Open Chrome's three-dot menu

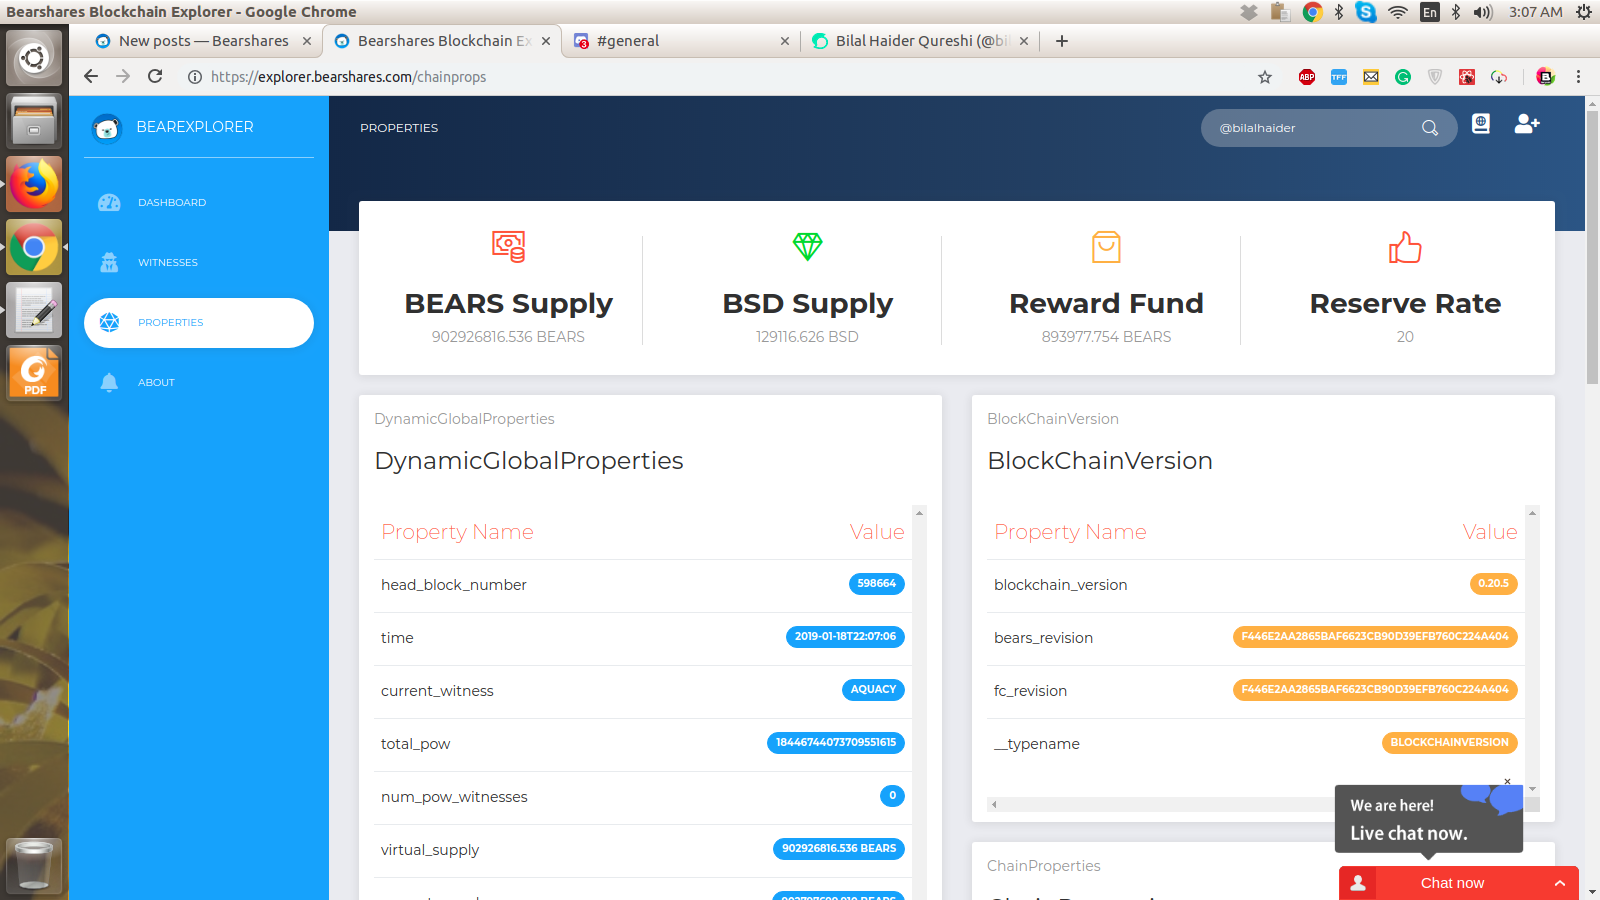(1579, 77)
